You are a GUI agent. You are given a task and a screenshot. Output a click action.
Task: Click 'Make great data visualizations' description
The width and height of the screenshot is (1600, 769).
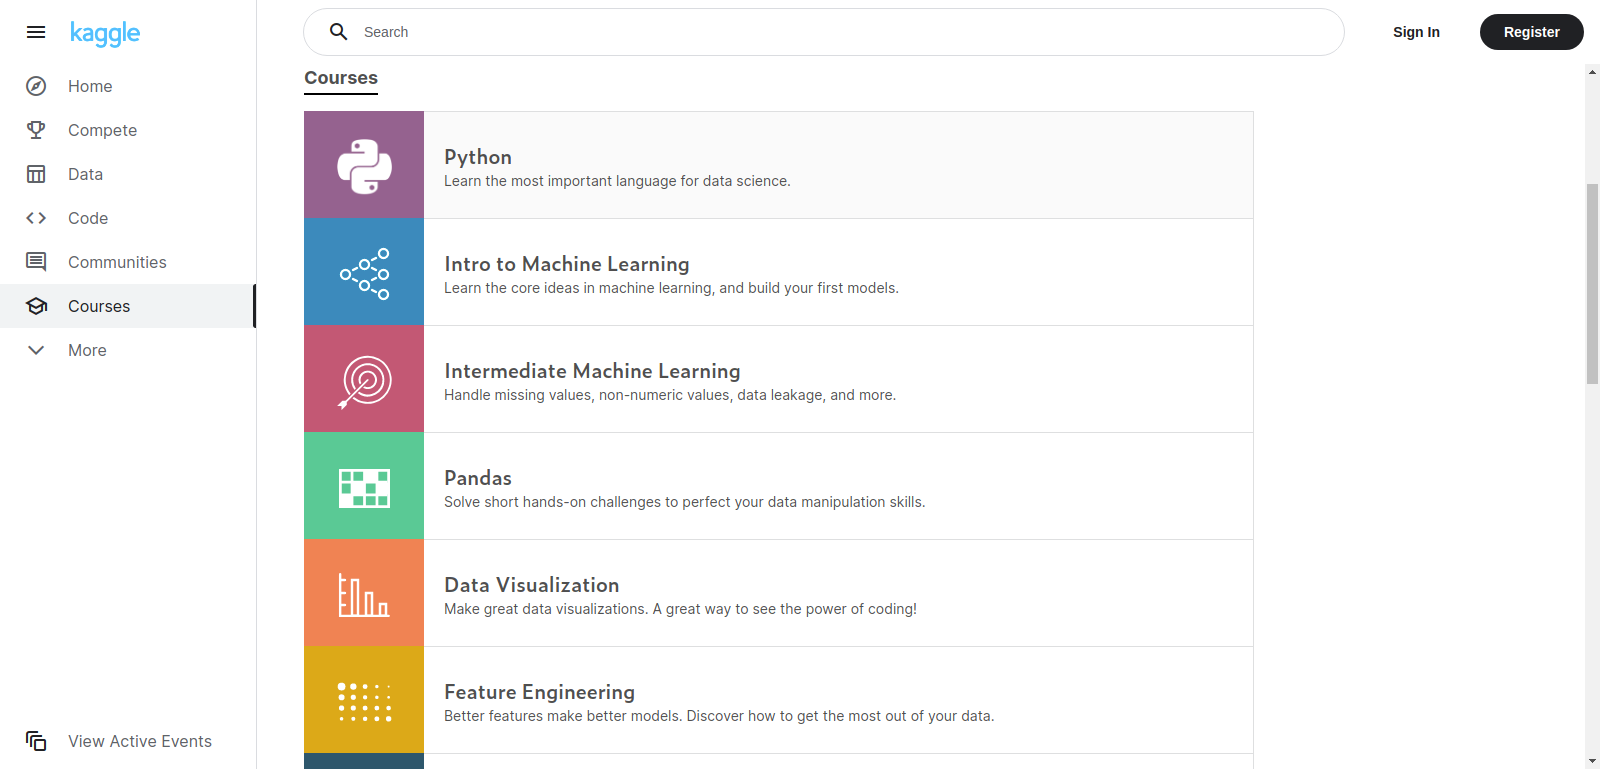[680, 609]
